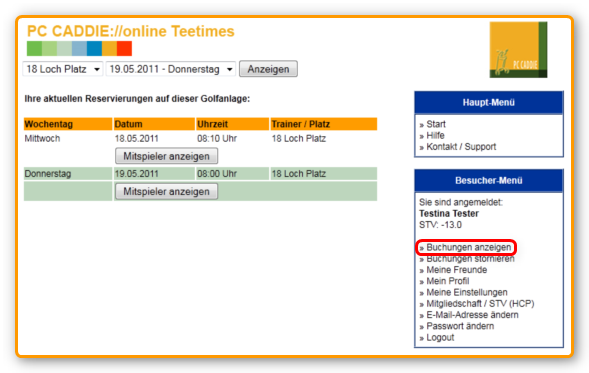
Task: Click the Haupt-Menü header
Action: (489, 103)
